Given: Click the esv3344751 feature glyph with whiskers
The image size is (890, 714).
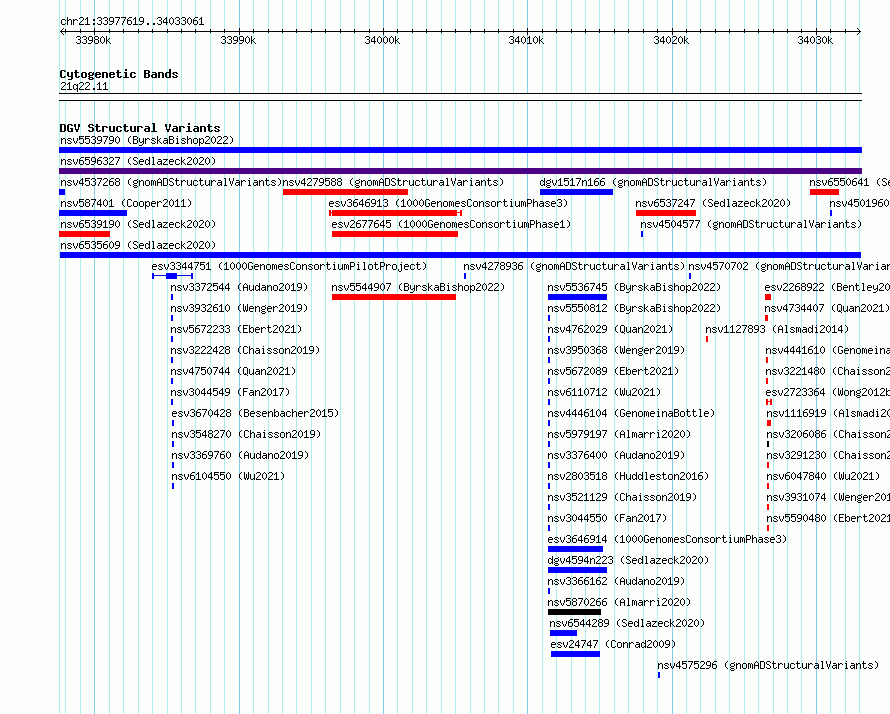Looking at the screenshot, I should 173,276.
